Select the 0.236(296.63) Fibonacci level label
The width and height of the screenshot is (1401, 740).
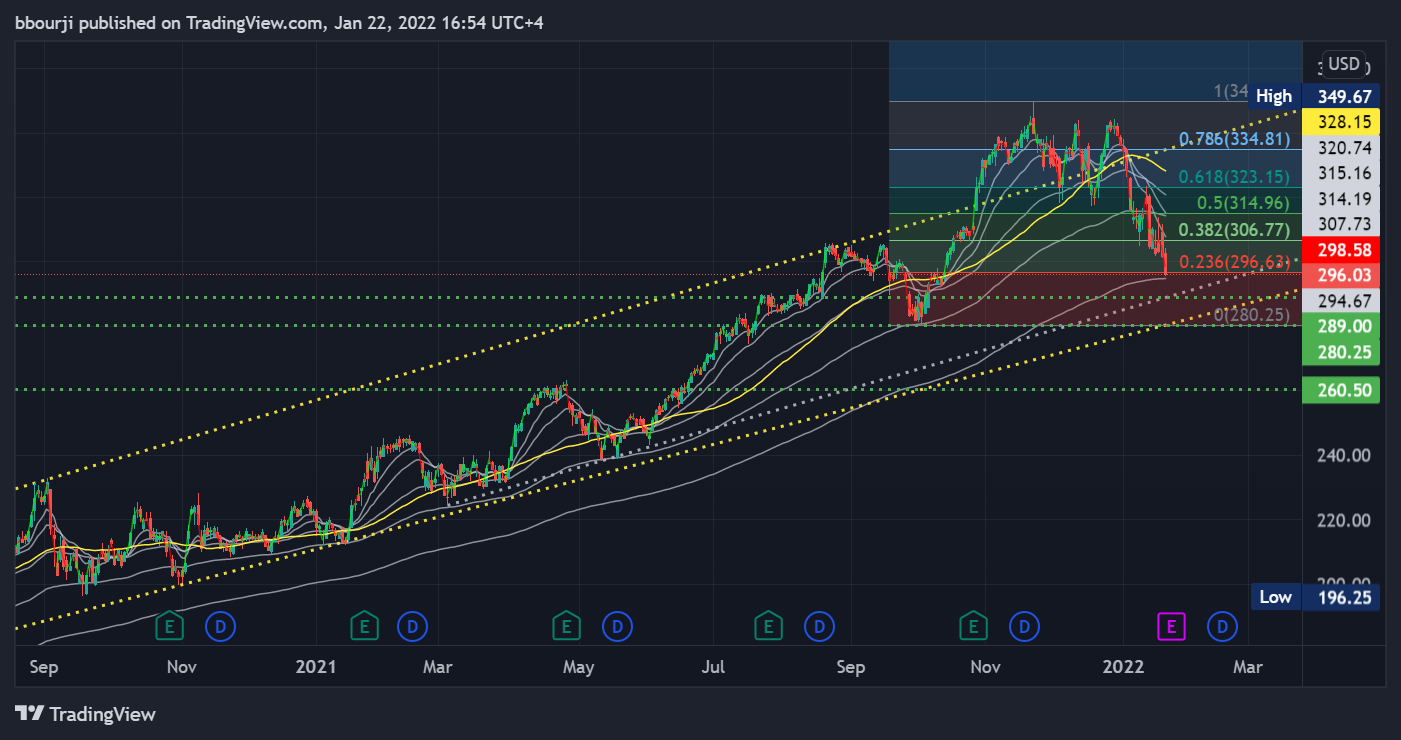coord(1234,262)
